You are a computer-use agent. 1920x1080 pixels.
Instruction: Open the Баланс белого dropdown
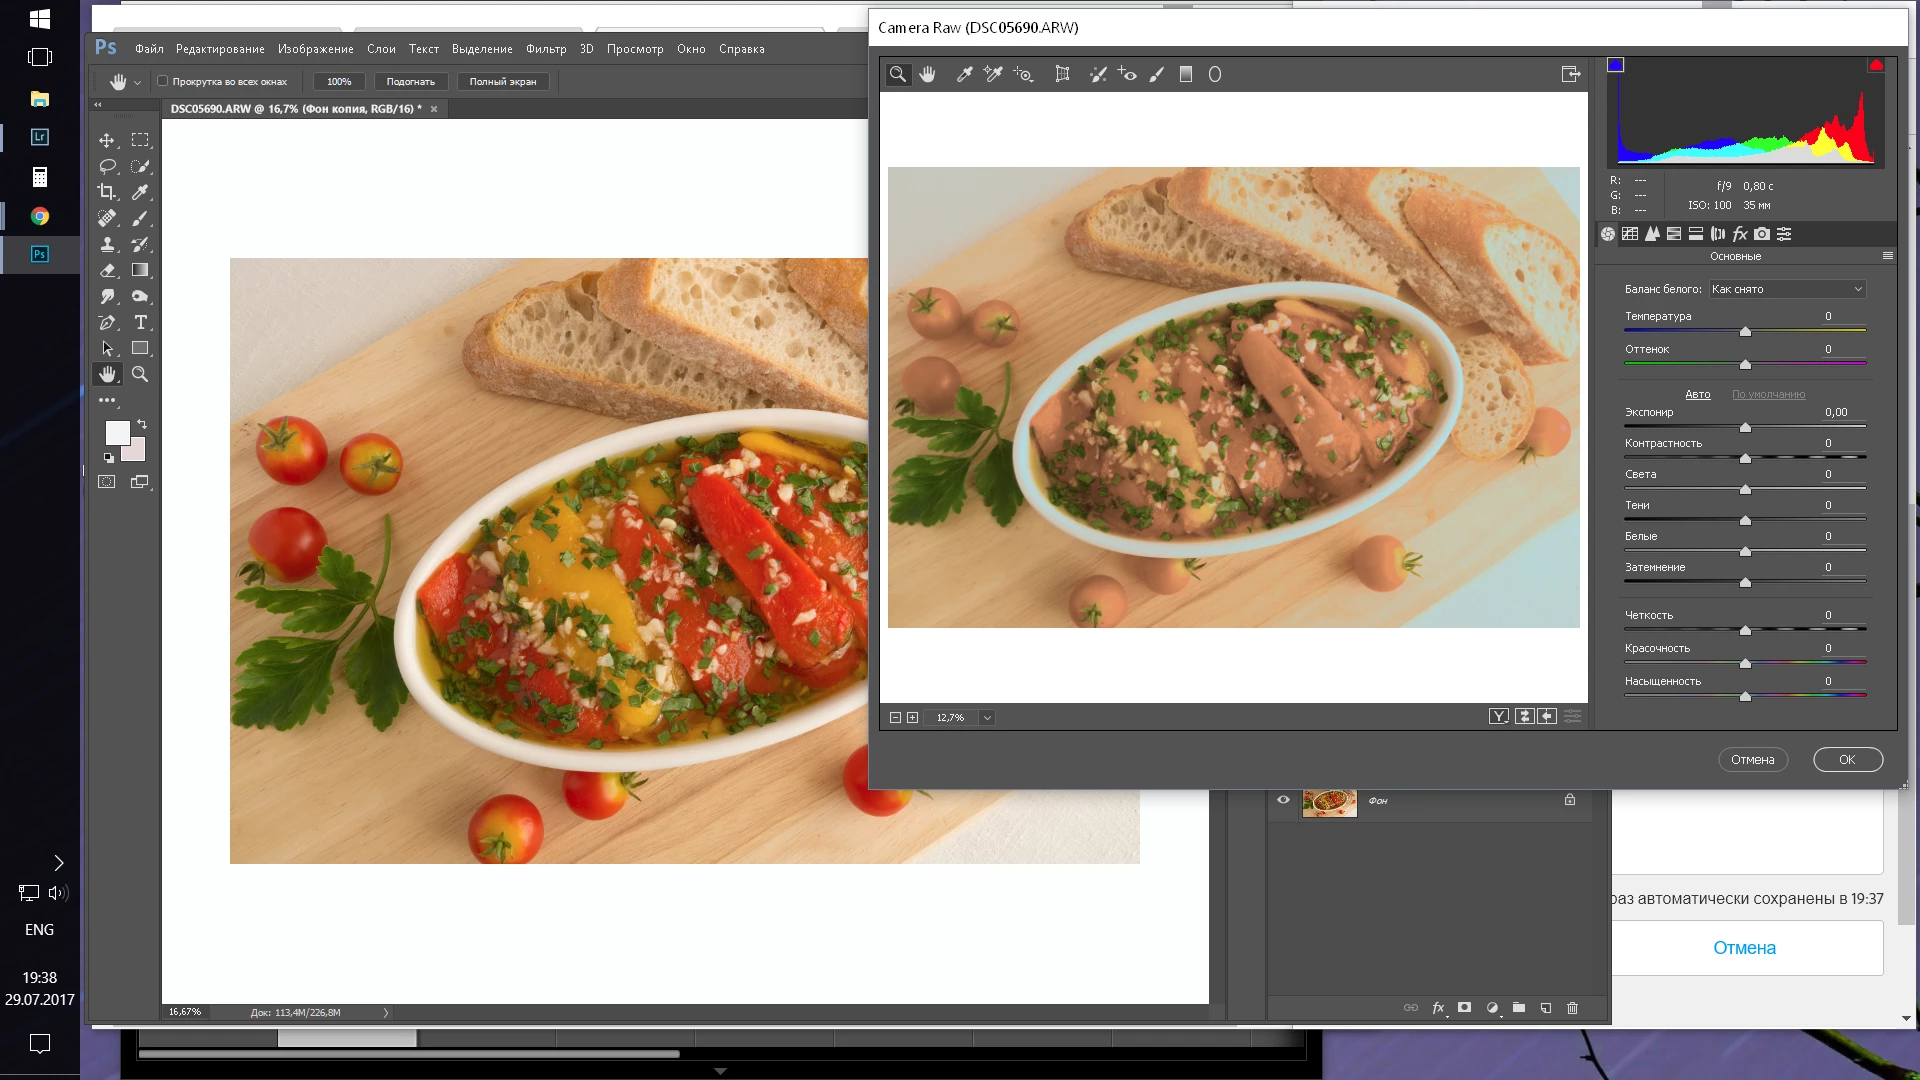tap(1787, 289)
